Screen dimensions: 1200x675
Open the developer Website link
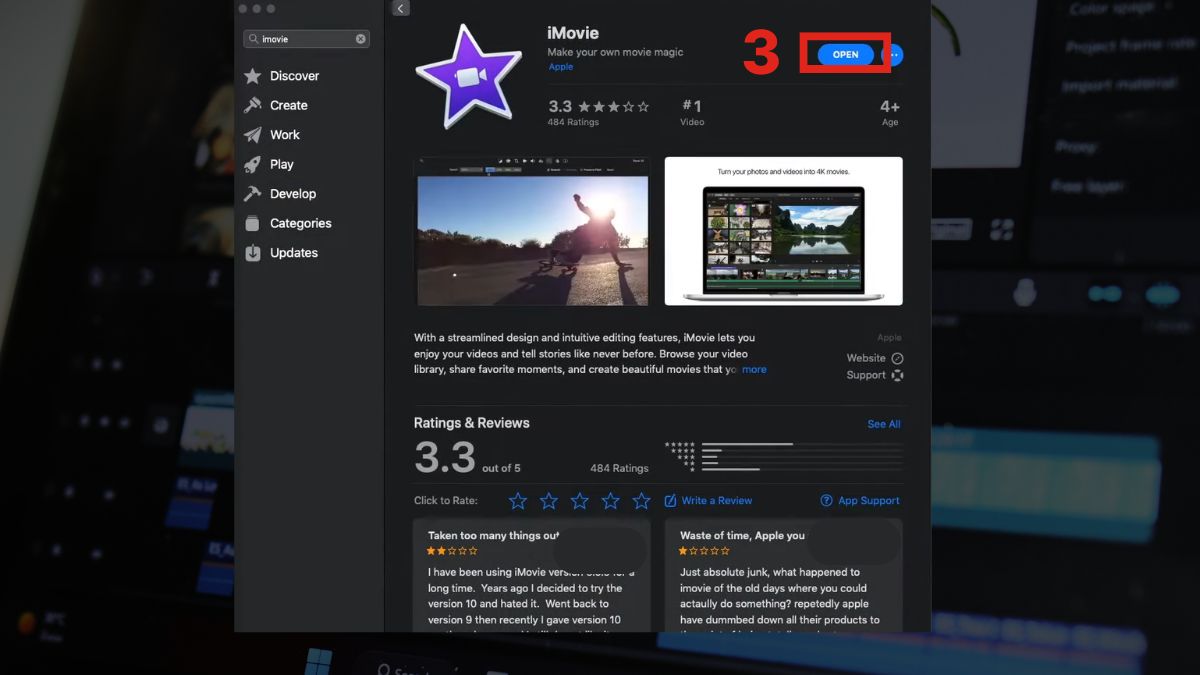pyautogui.click(x=866, y=358)
